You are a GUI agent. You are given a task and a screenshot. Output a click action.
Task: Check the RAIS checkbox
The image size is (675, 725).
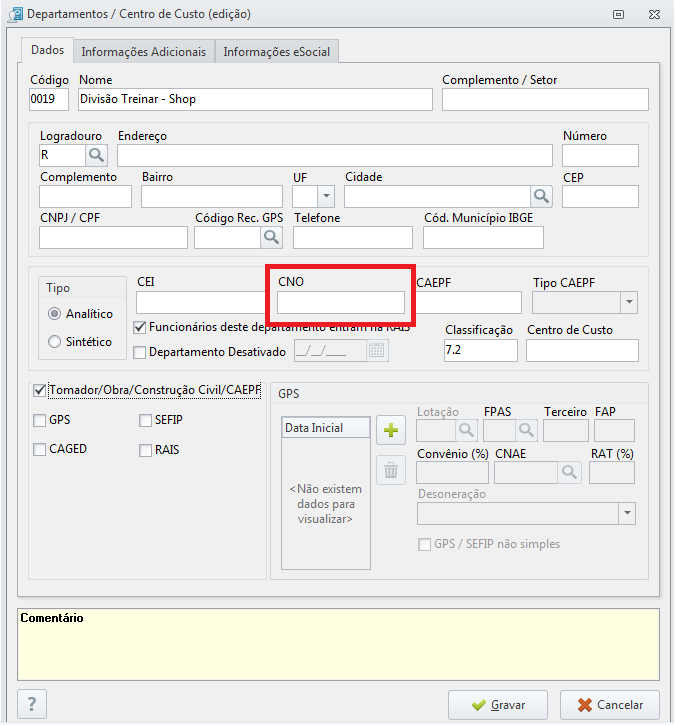click(146, 450)
